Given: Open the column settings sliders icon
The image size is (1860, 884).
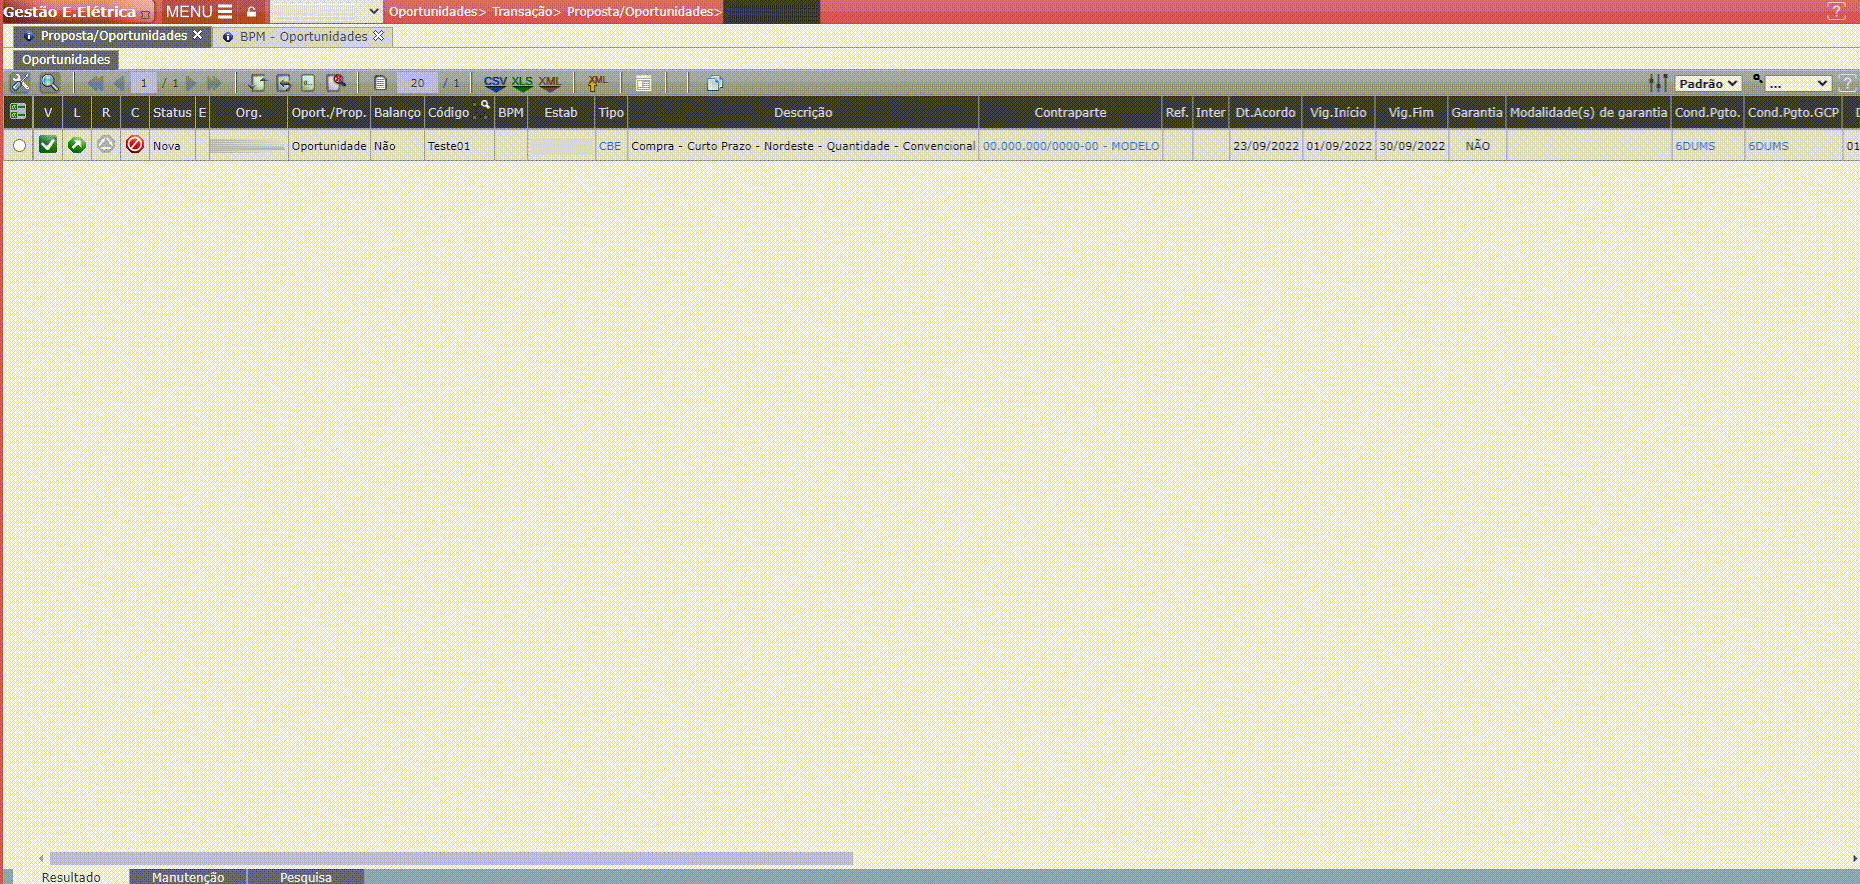Looking at the screenshot, I should pos(1658,83).
